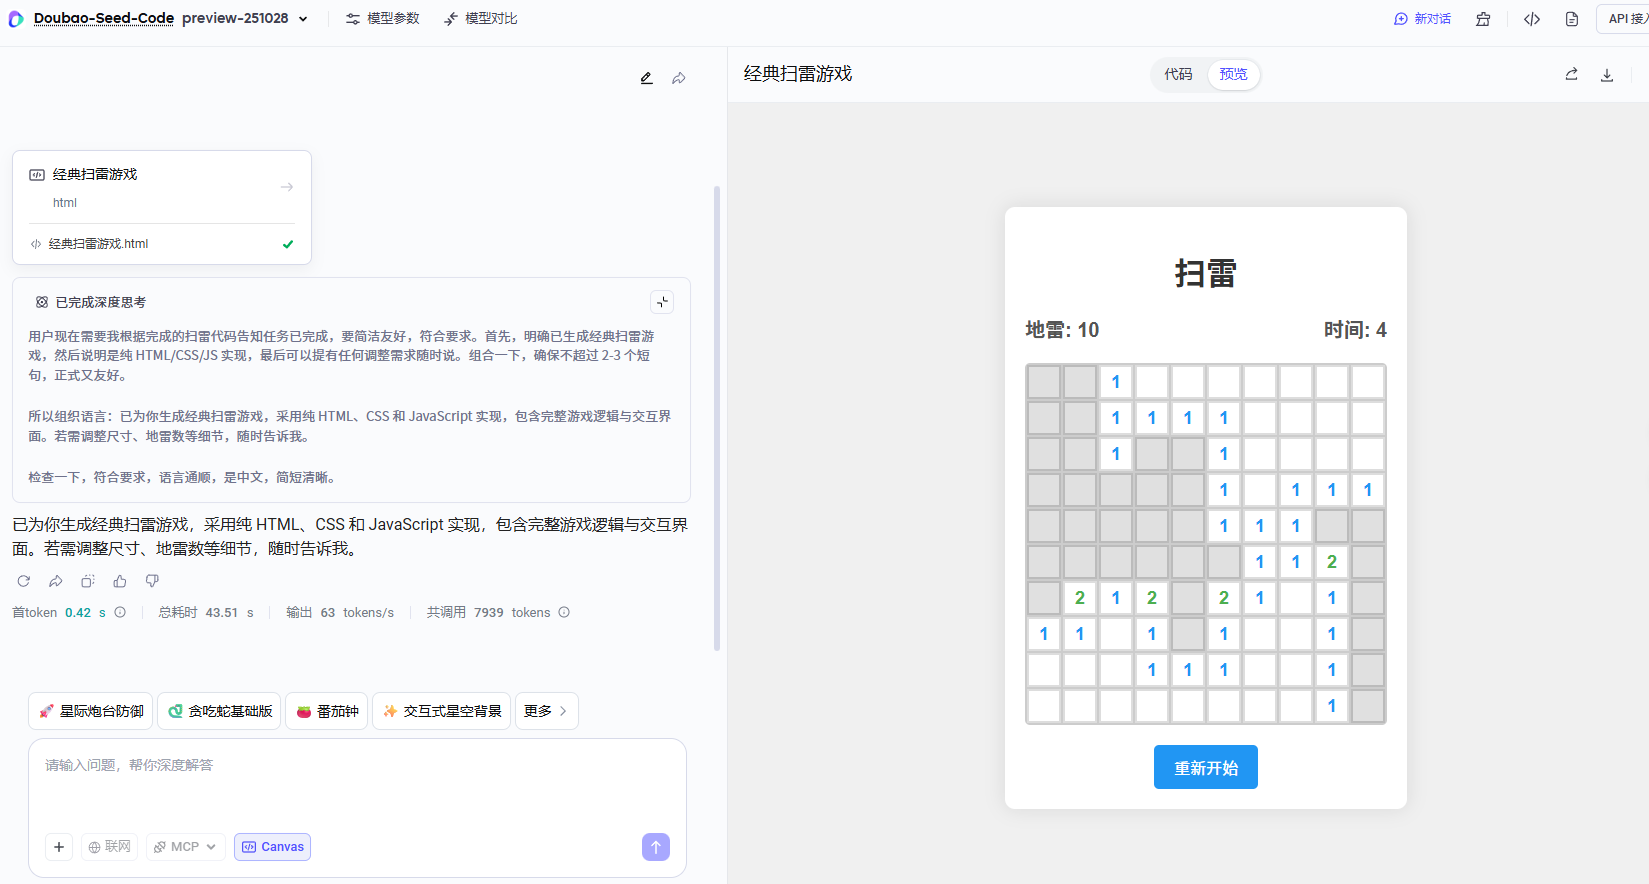Click the 地雷: 10 mine counter

[x=1062, y=330]
